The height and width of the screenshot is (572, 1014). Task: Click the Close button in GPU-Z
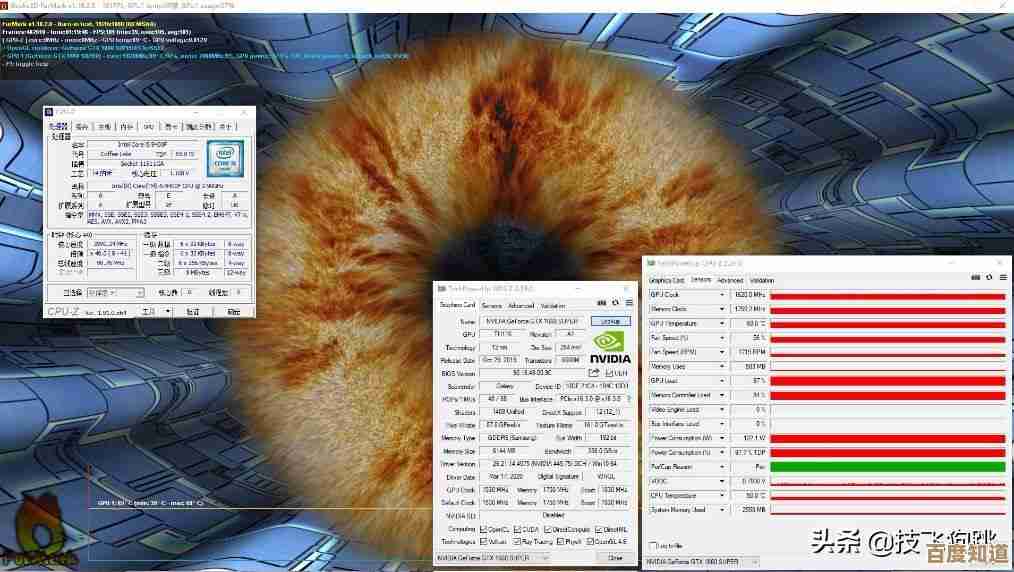coord(615,557)
